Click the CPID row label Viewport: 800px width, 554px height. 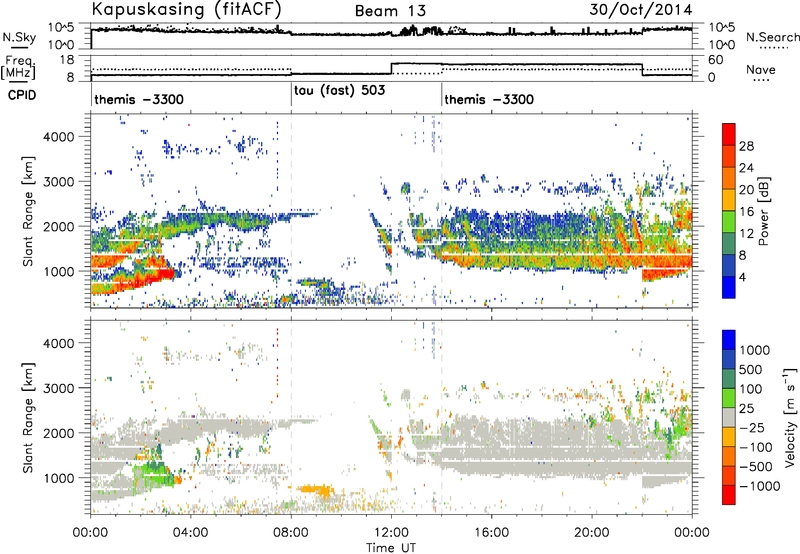(22, 95)
